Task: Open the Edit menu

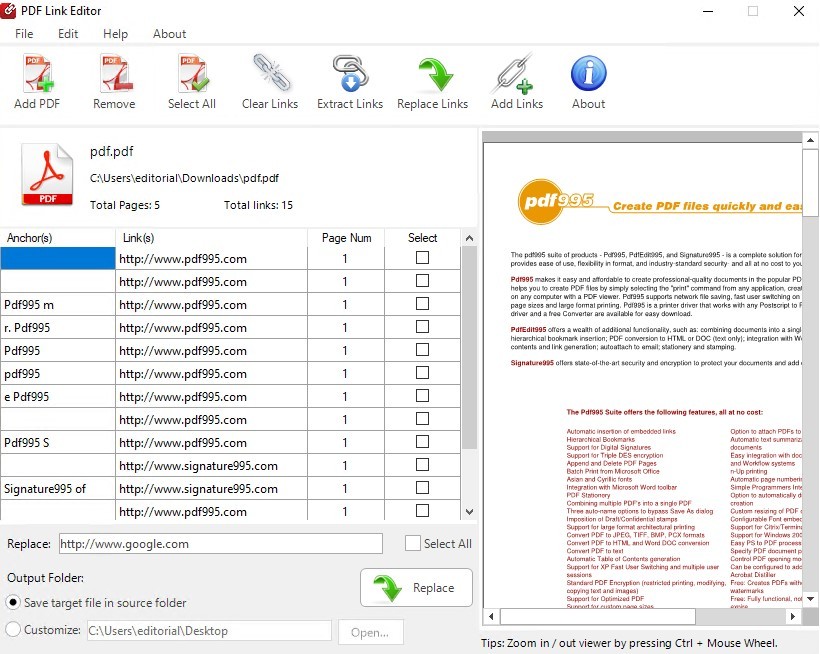Action: pyautogui.click(x=68, y=34)
